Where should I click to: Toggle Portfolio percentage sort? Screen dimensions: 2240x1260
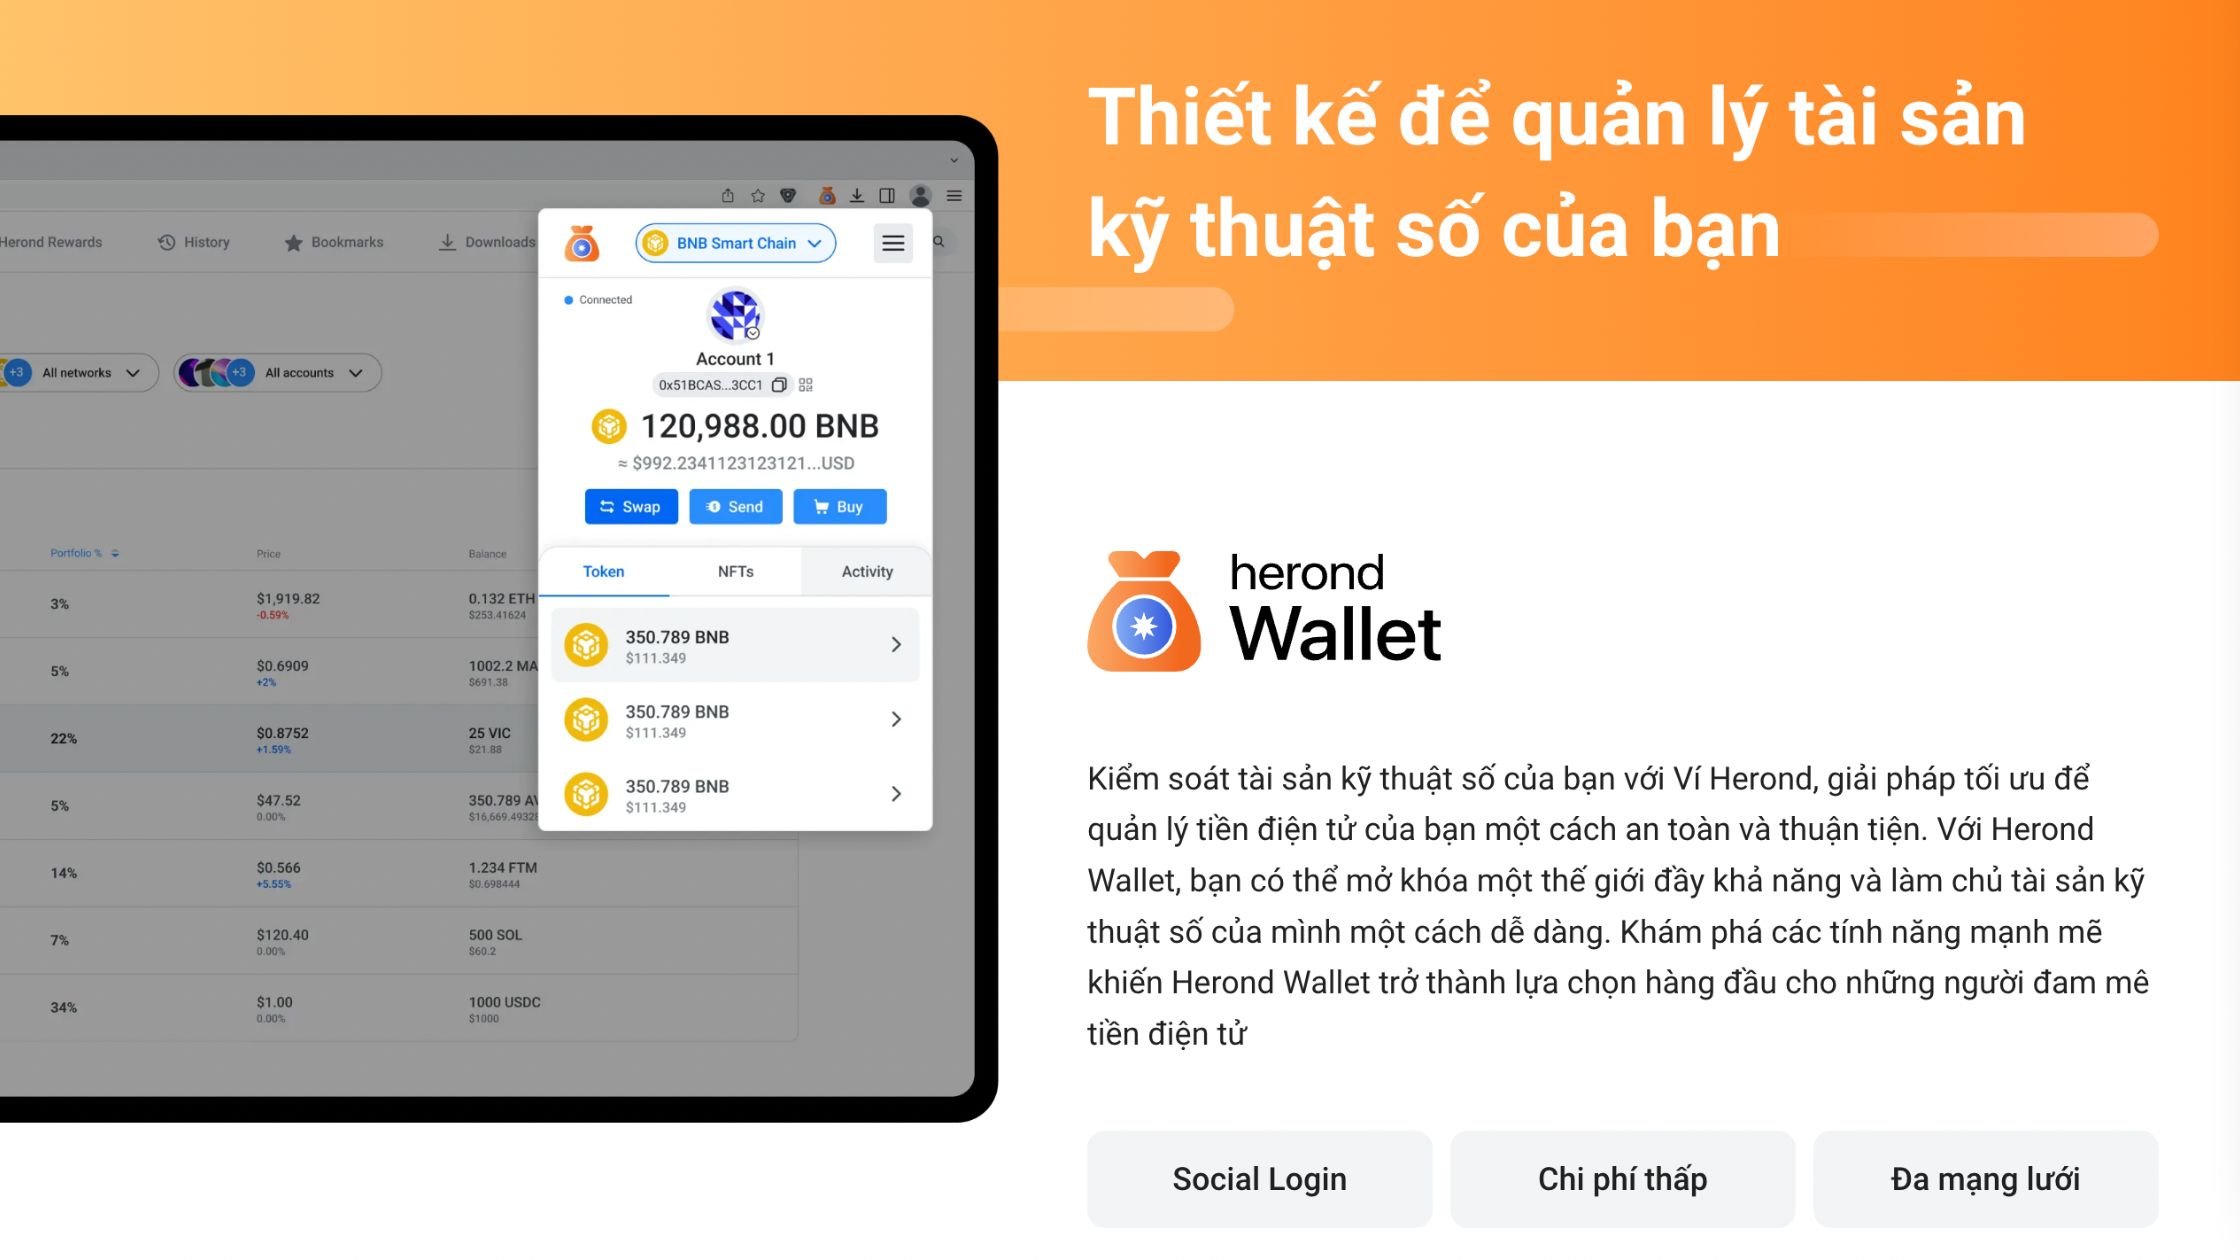(x=88, y=551)
